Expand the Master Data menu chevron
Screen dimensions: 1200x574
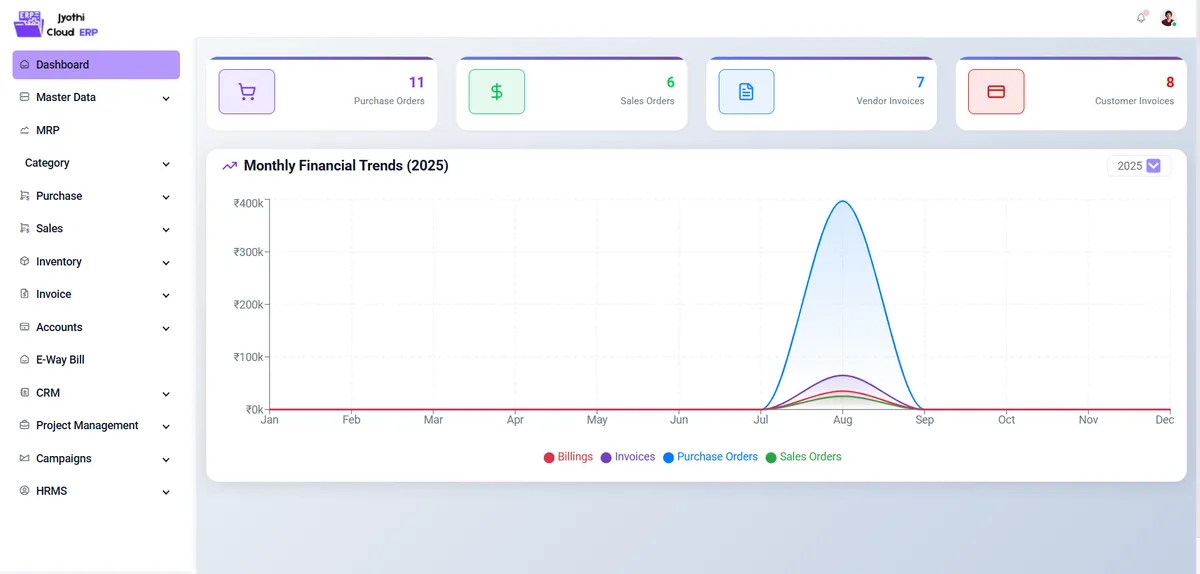click(x=166, y=98)
